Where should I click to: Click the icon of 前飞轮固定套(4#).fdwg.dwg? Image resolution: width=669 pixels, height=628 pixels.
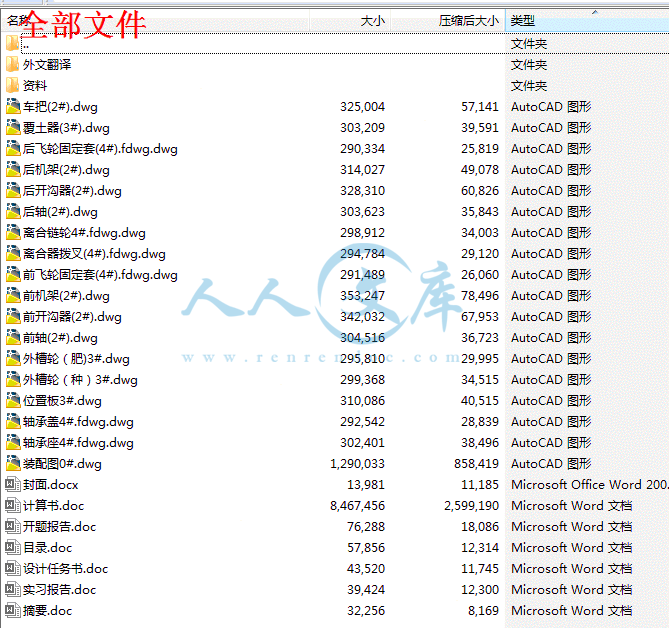(x=13, y=275)
